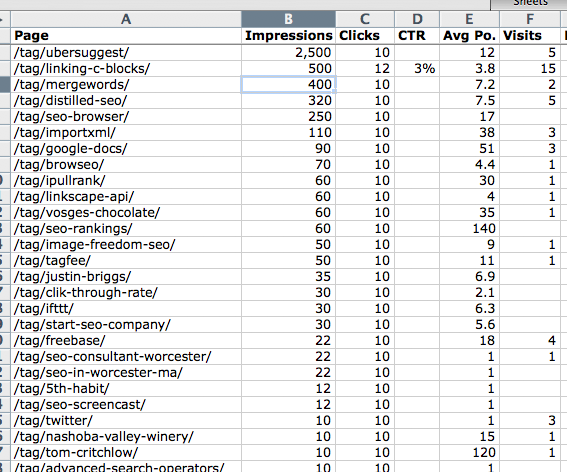Select the 7.2 average position cell
The height and width of the screenshot is (472, 567).
(x=469, y=85)
